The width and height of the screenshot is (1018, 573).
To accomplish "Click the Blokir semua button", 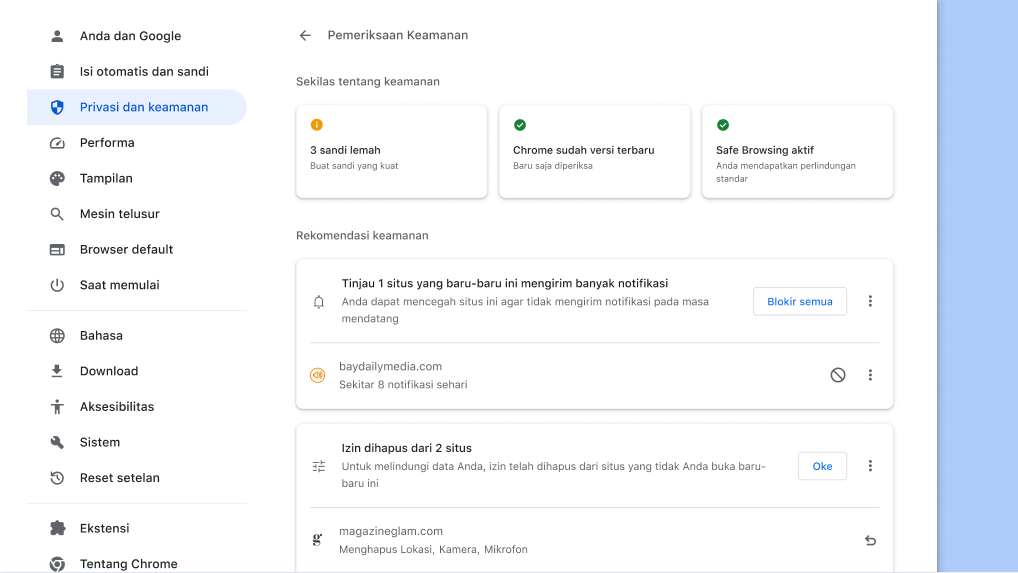I will pyautogui.click(x=800, y=302).
